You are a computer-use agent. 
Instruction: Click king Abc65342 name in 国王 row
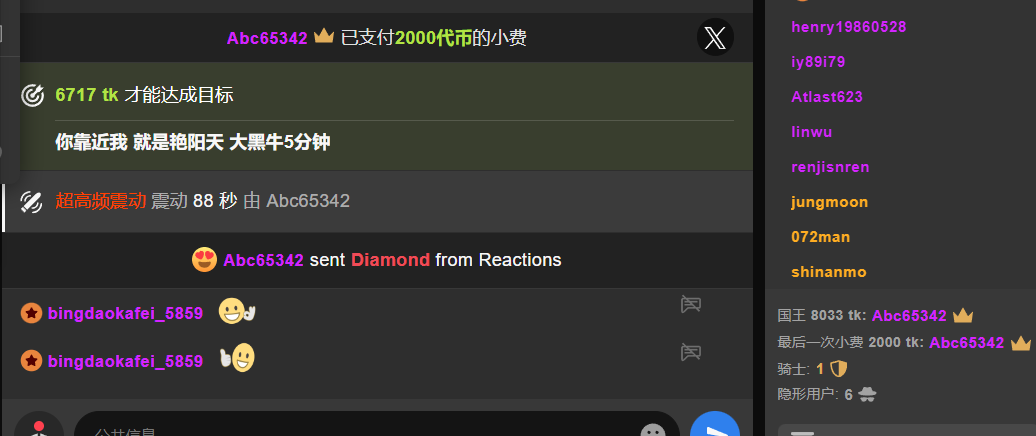(x=909, y=316)
